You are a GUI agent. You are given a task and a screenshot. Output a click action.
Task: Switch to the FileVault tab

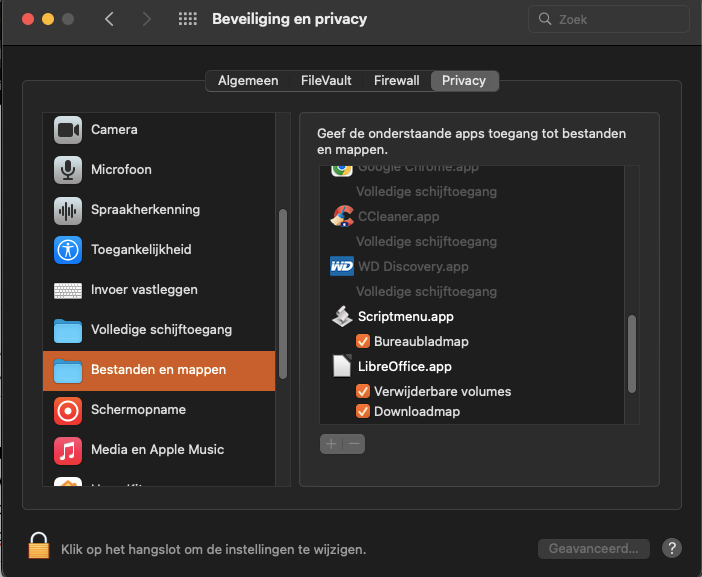click(326, 81)
